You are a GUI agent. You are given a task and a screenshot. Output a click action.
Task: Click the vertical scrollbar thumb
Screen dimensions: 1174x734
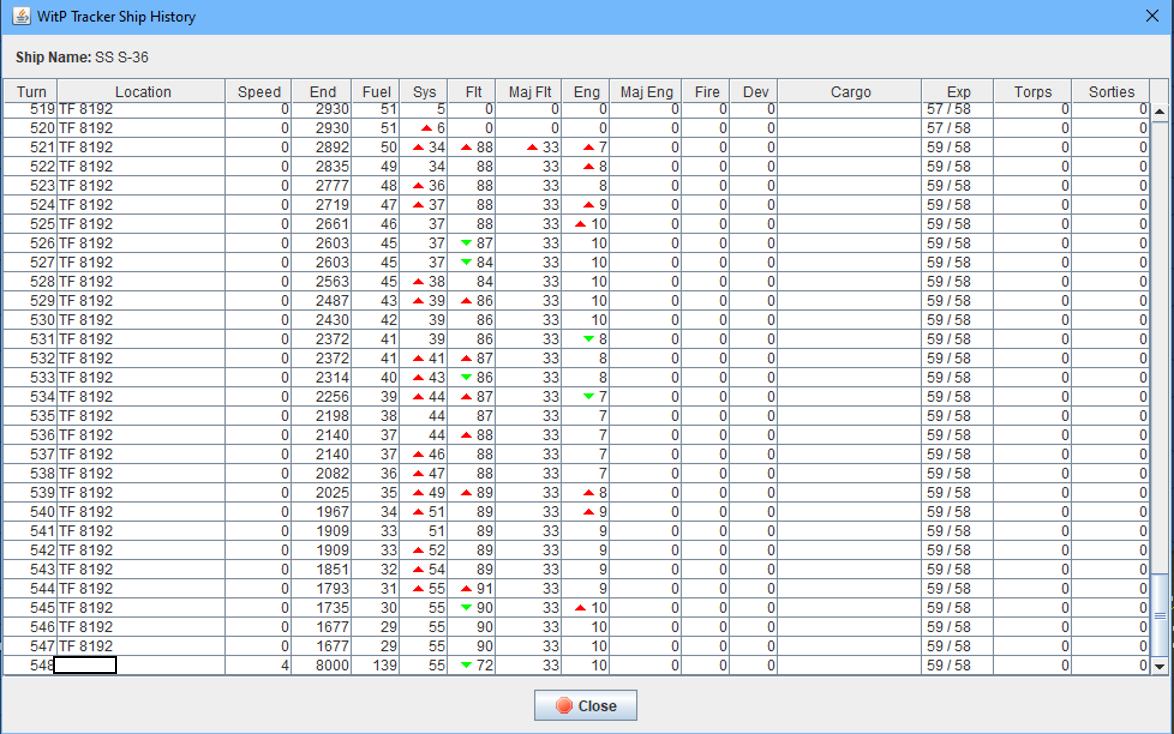click(1159, 616)
